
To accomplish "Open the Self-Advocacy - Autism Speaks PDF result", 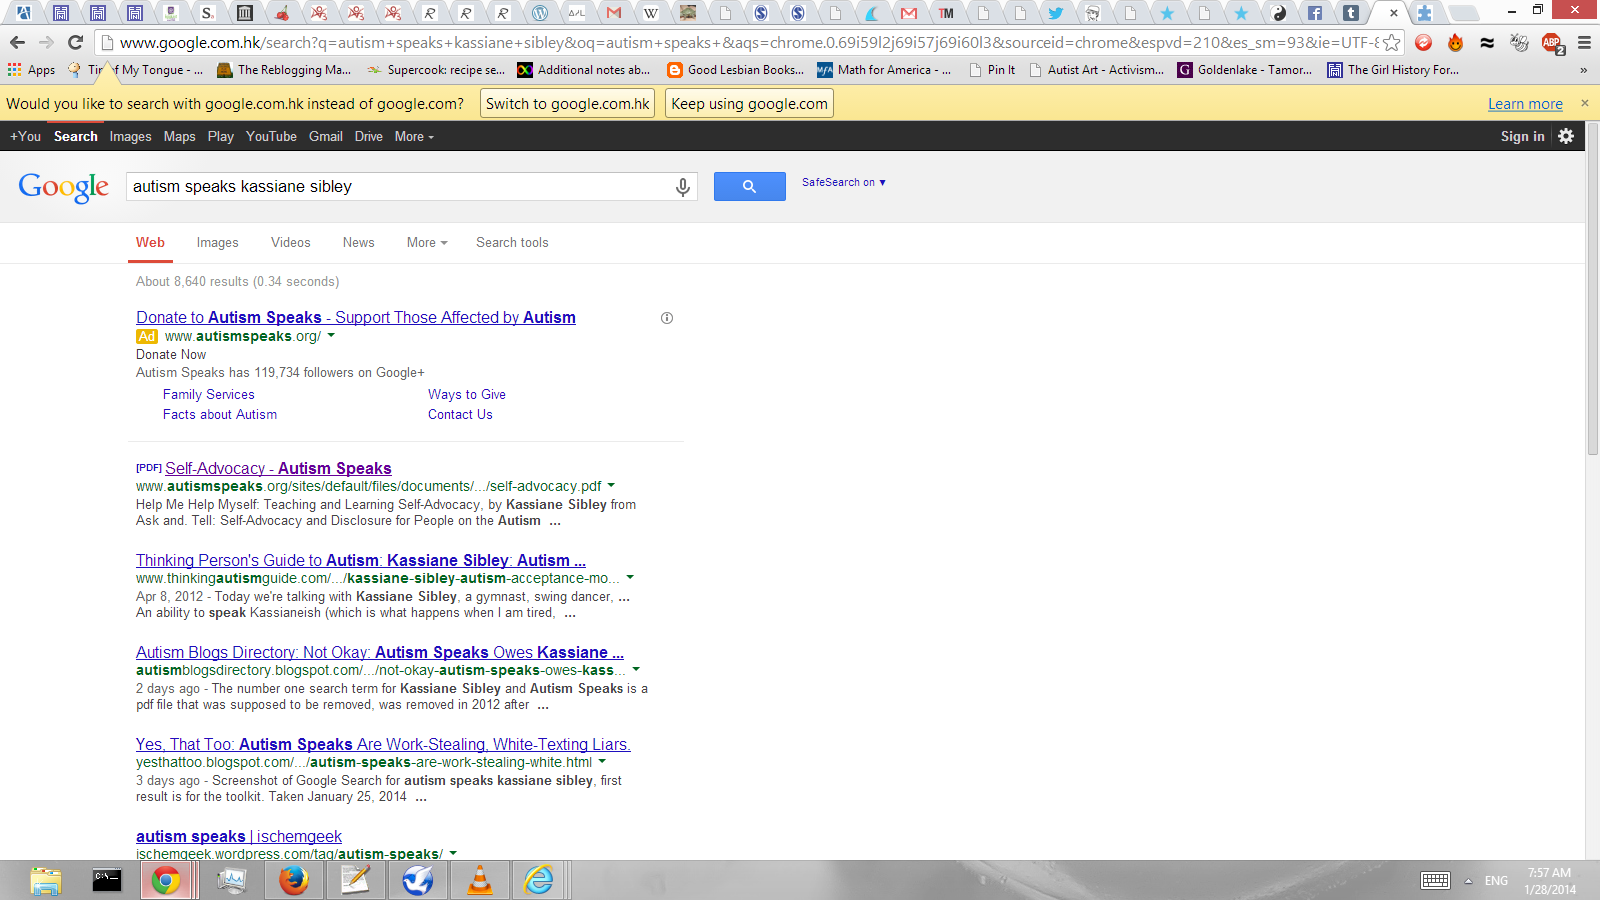I will (x=278, y=468).
